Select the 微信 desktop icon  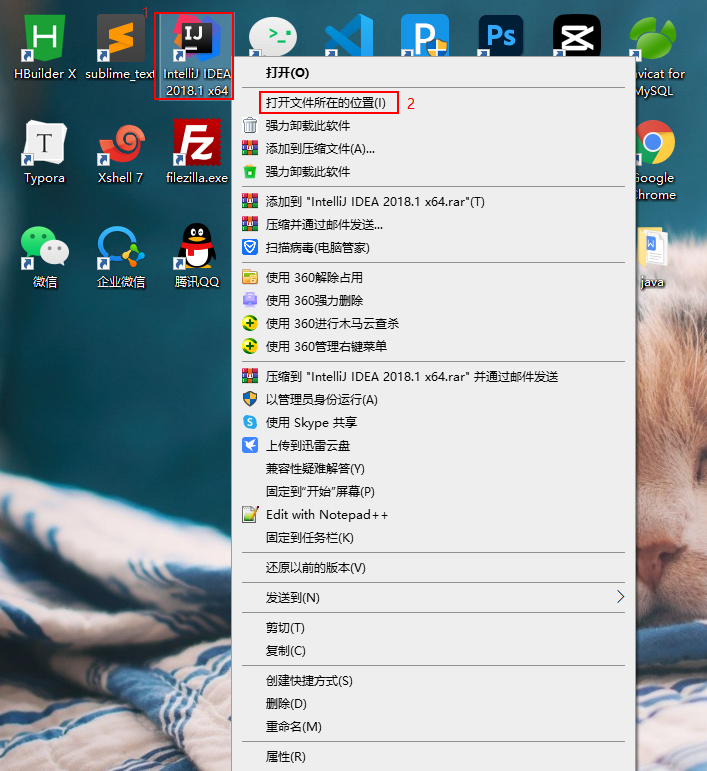coord(45,257)
